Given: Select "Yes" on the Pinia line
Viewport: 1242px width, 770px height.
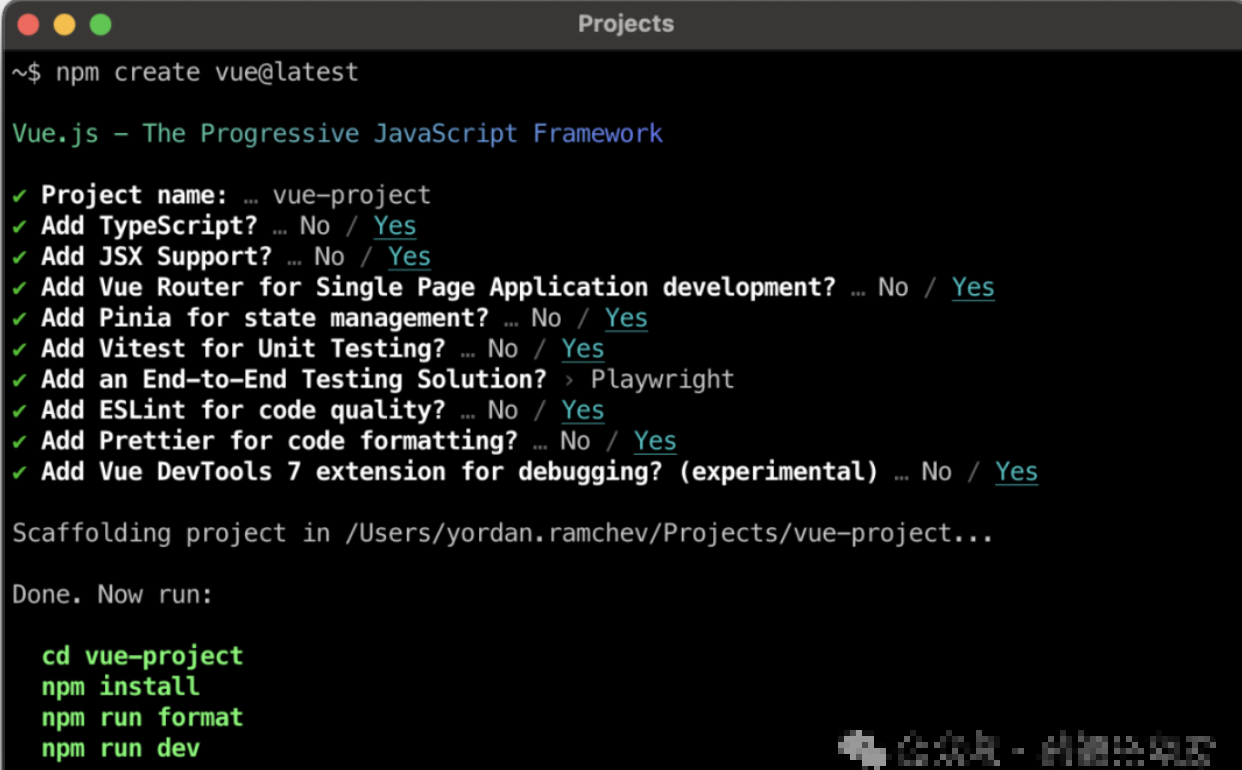Looking at the screenshot, I should [x=626, y=318].
